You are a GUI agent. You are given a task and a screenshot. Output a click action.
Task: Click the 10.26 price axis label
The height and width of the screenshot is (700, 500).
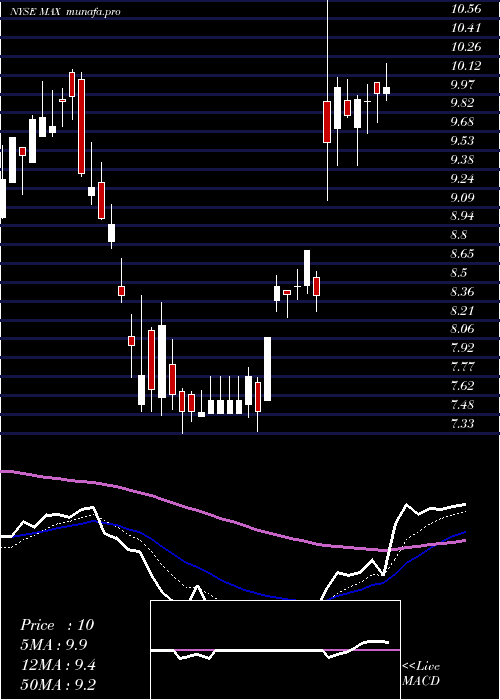[466, 47]
